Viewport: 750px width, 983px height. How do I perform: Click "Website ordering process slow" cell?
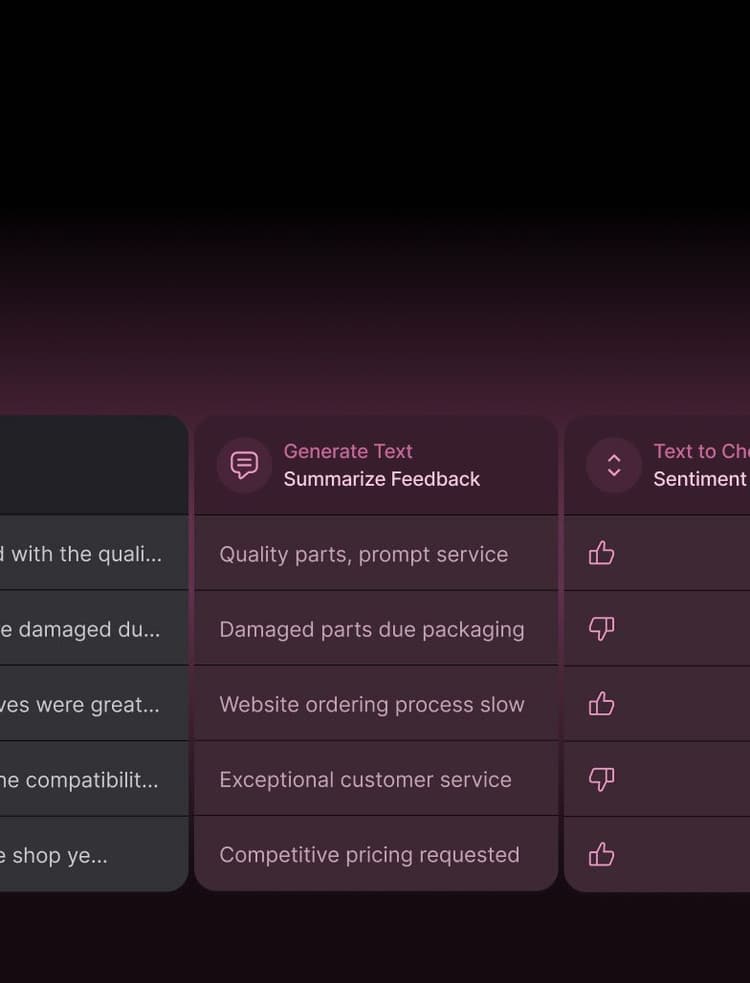click(x=371, y=704)
